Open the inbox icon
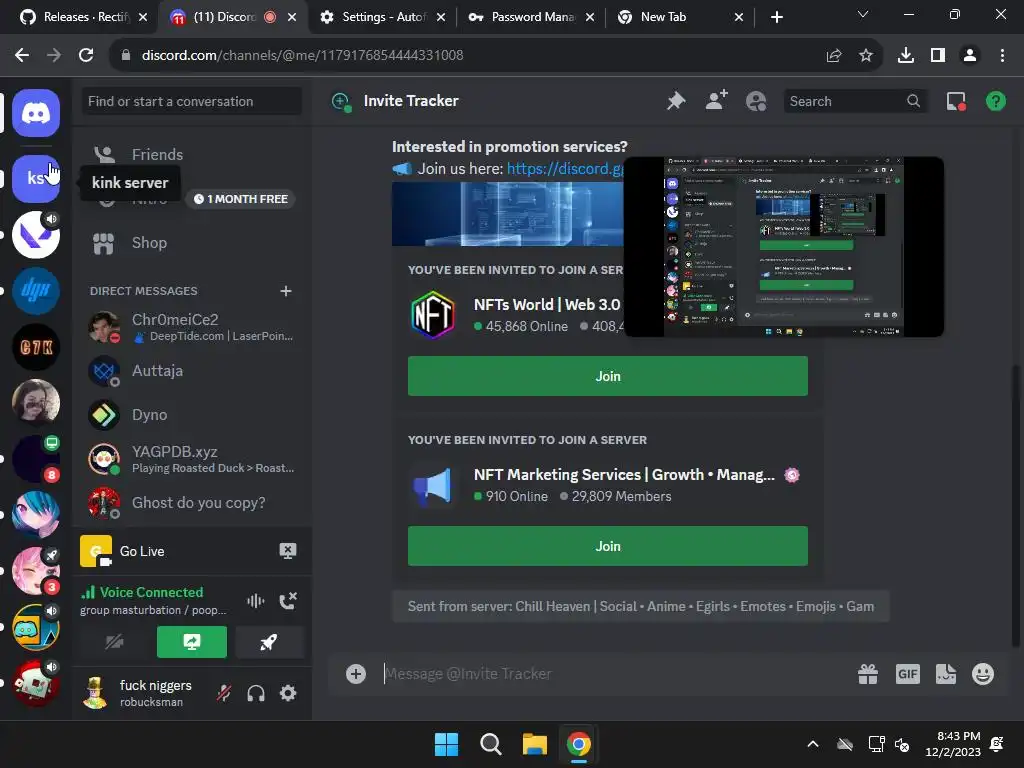This screenshot has width=1024, height=768. [x=956, y=101]
